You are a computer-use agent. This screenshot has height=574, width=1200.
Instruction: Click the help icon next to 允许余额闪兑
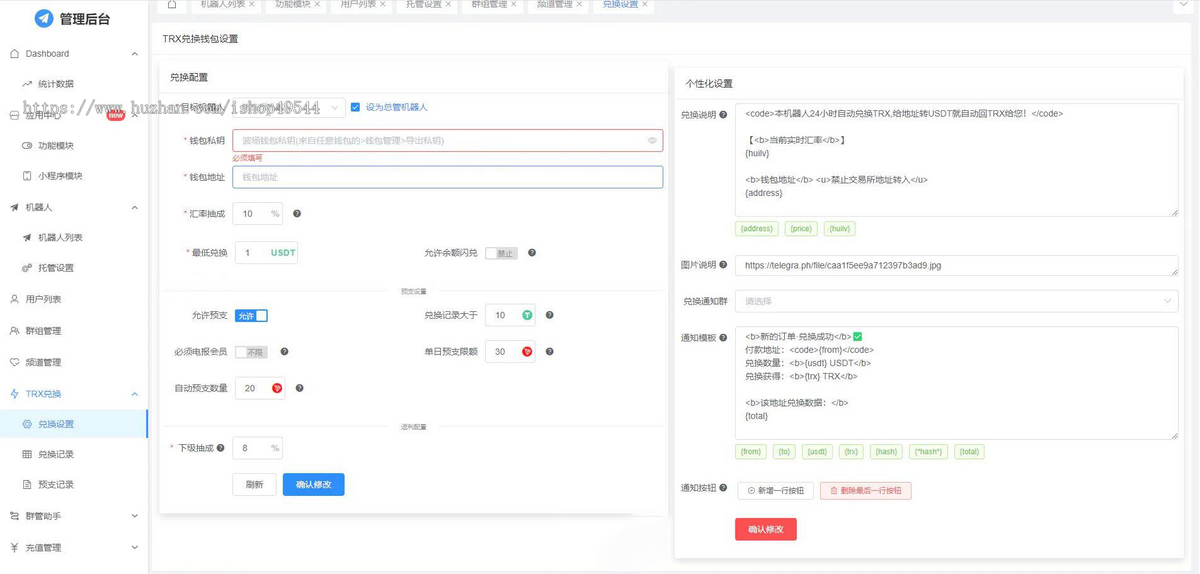532,253
